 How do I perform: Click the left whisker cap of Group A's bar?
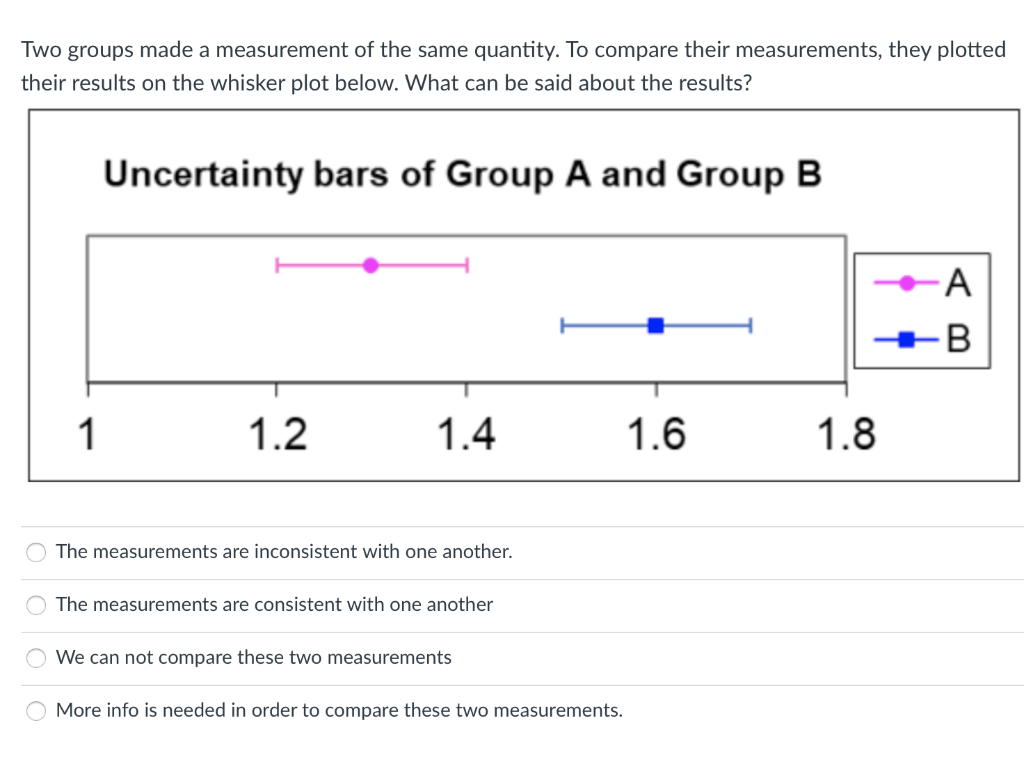(x=277, y=264)
